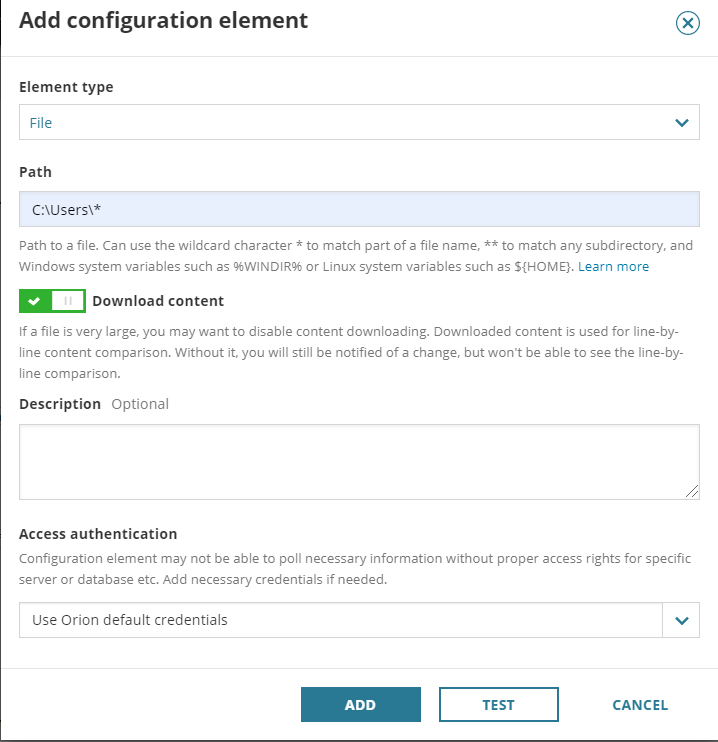The width and height of the screenshot is (718, 742).
Task: Click the chevron in Element type field
Action: click(681, 123)
